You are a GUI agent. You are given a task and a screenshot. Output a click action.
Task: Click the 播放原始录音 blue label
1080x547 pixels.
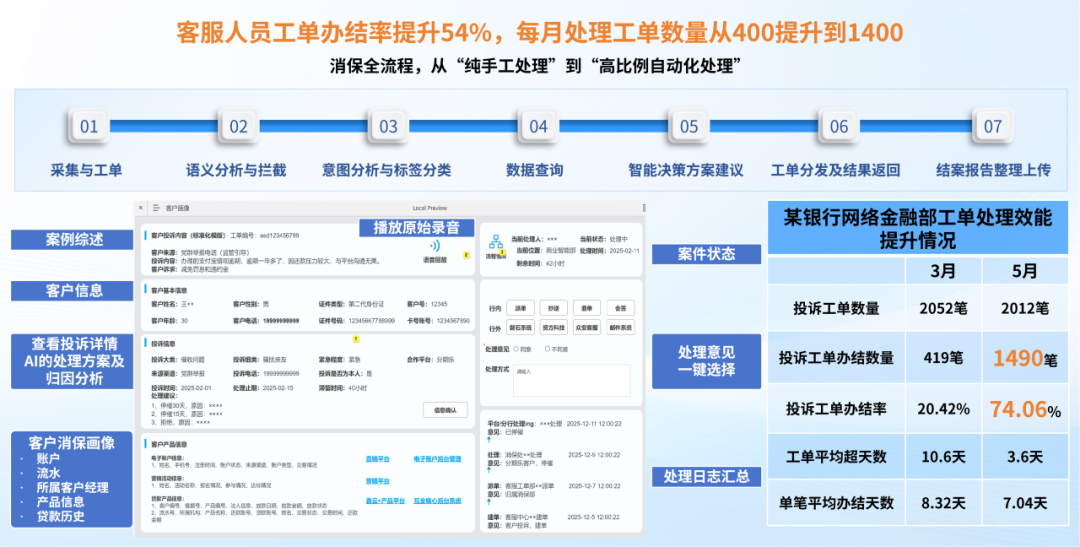(x=416, y=227)
